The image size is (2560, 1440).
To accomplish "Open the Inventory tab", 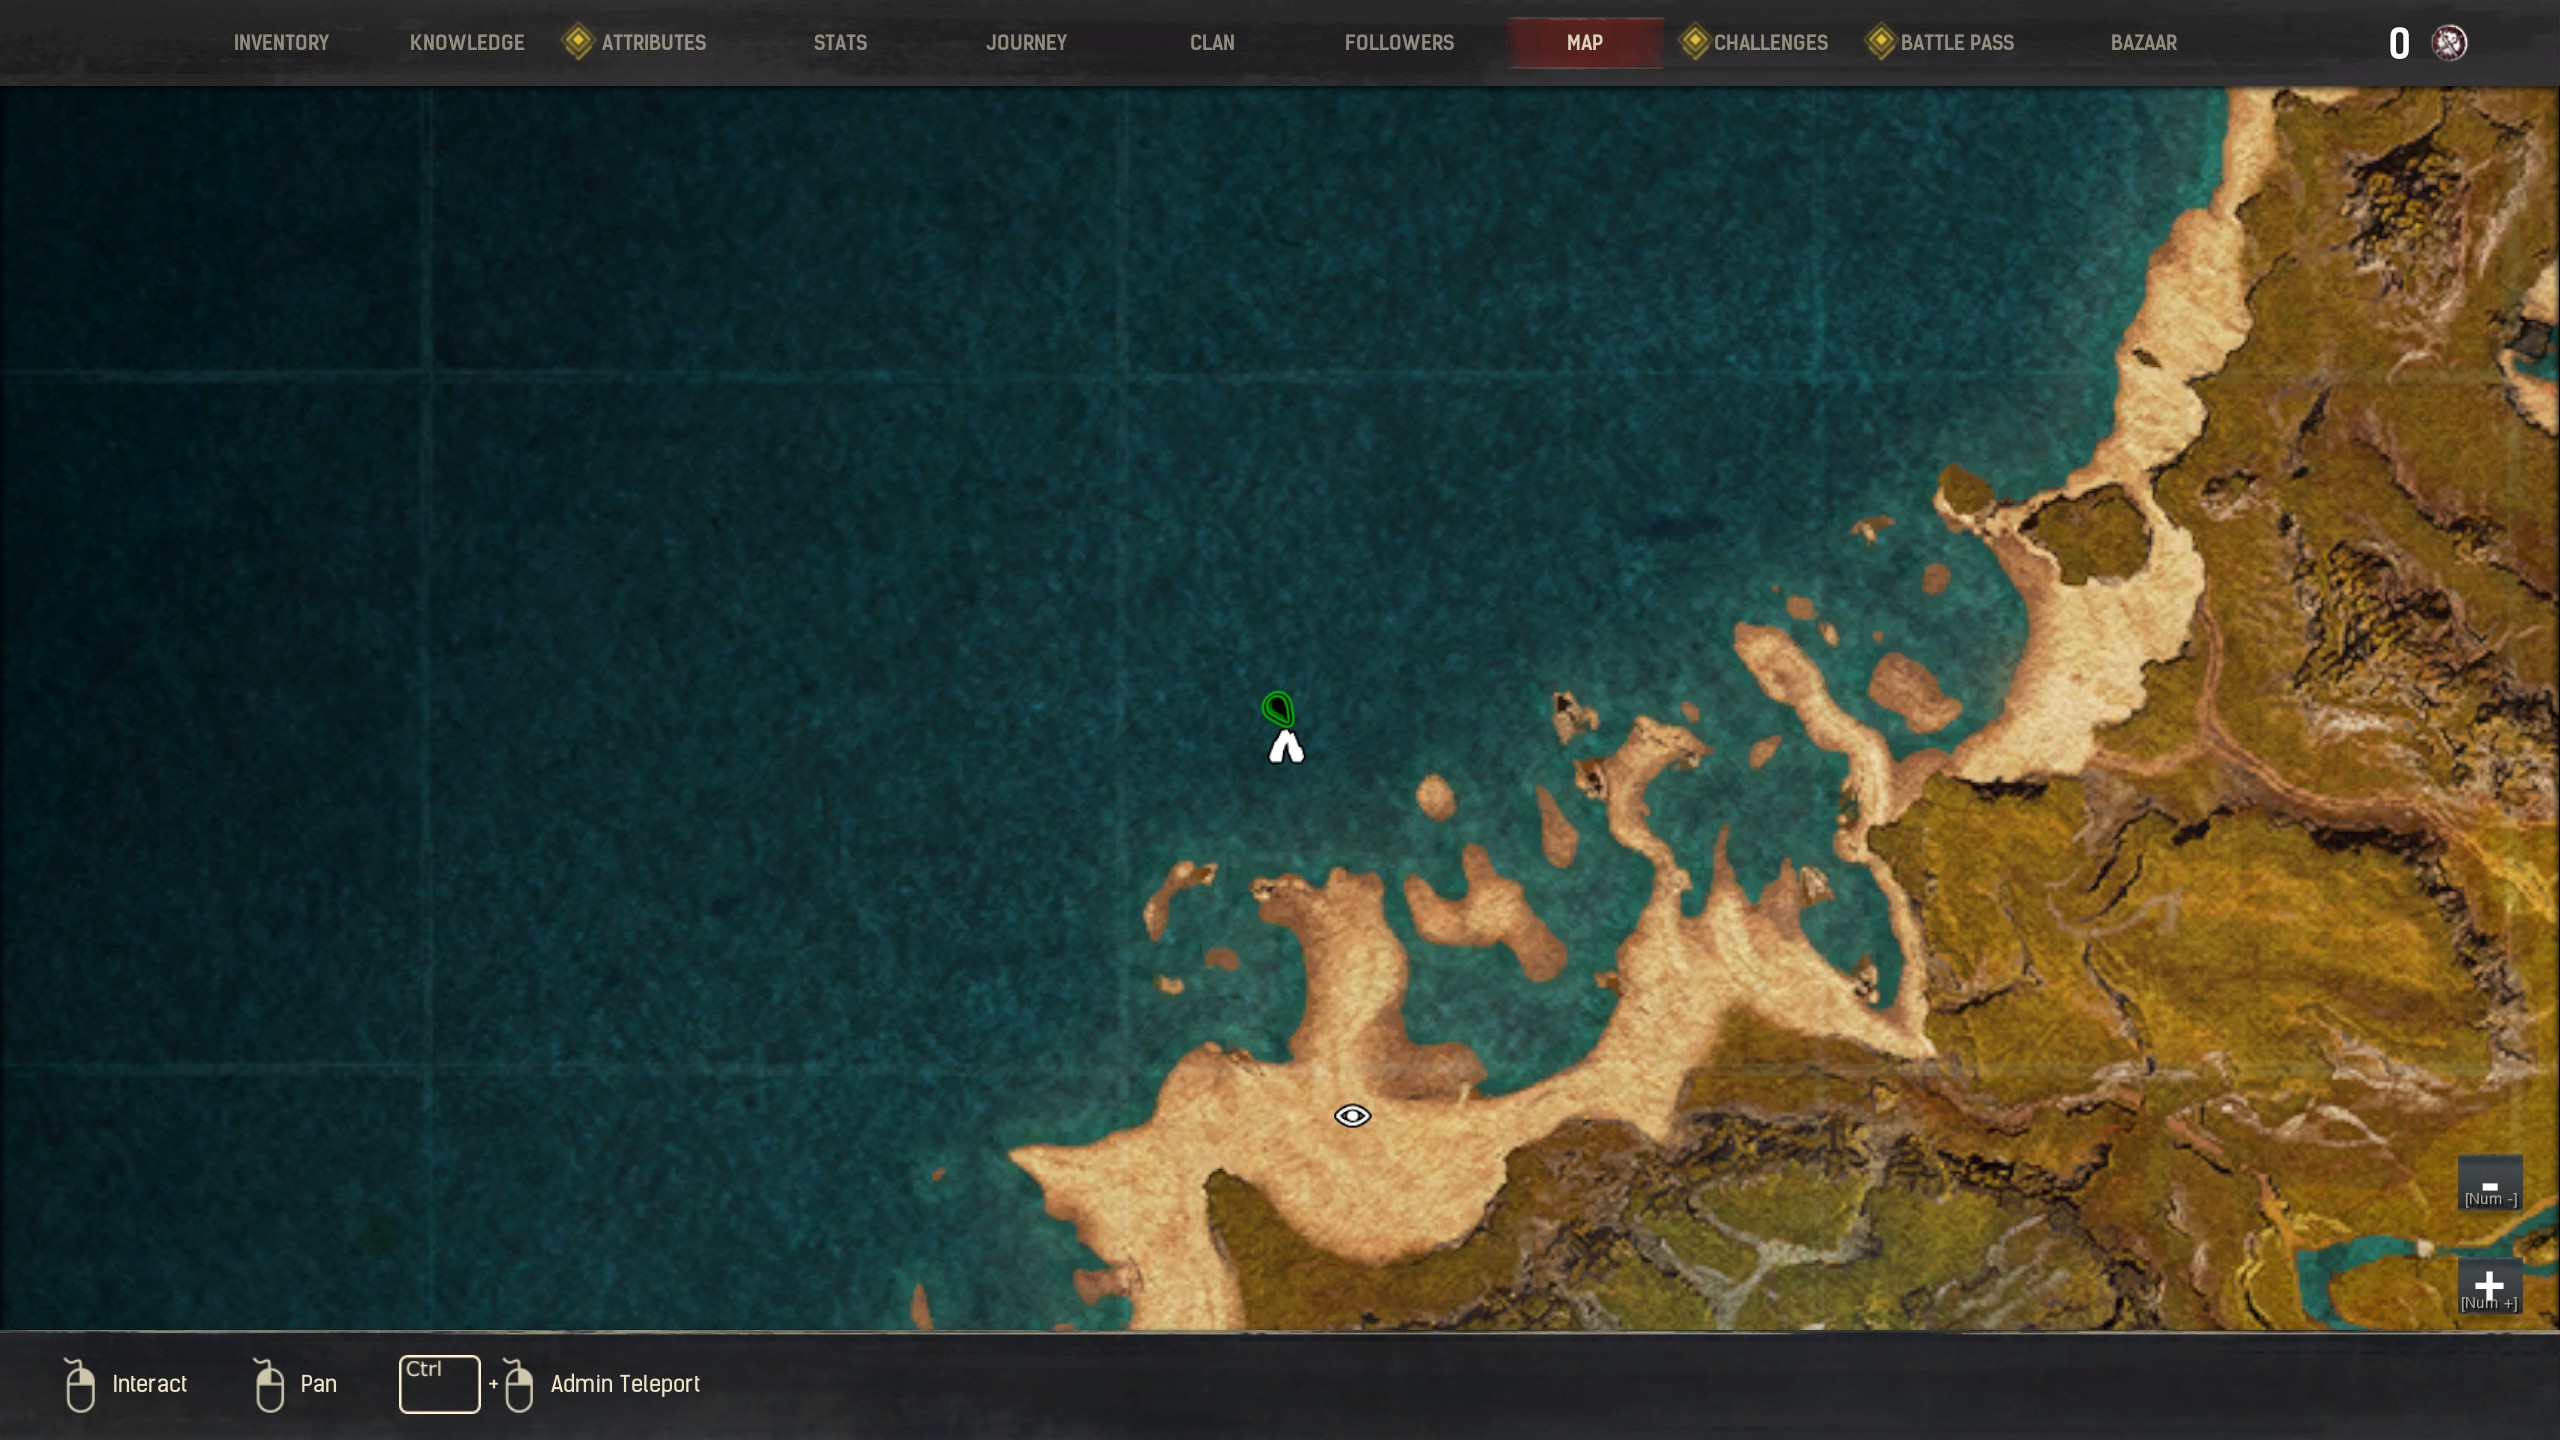I will pyautogui.click(x=281, y=43).
